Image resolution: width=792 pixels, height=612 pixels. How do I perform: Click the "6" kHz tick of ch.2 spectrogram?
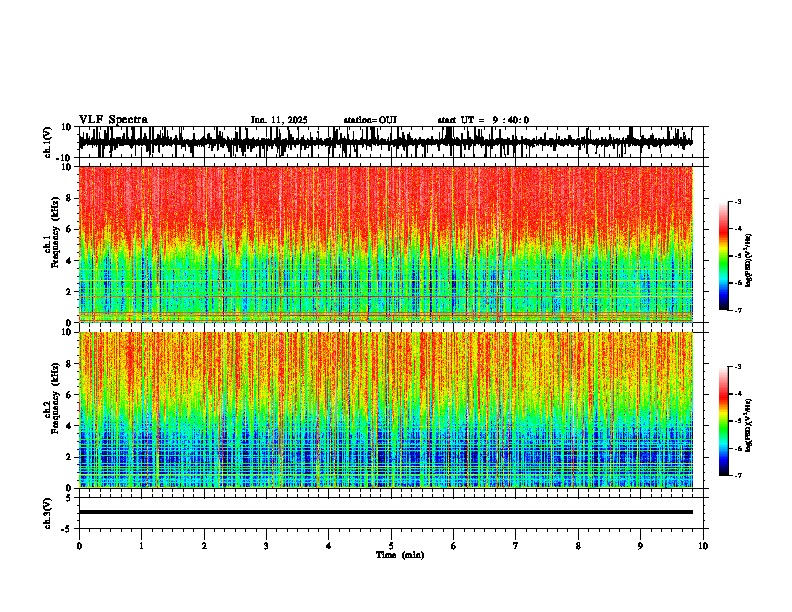point(70,395)
